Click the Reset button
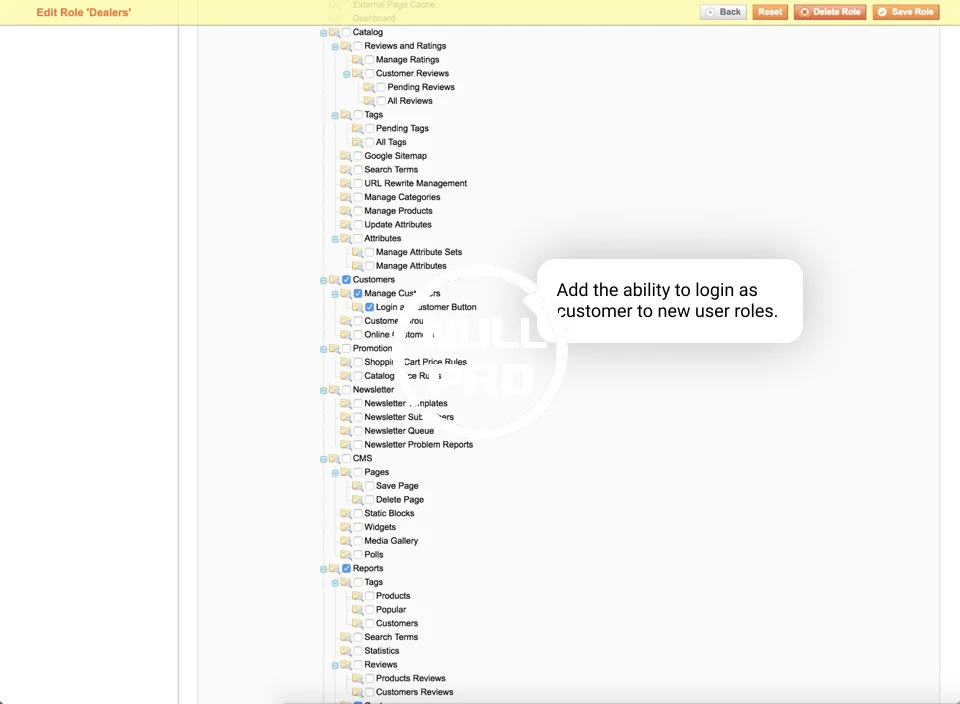 pyautogui.click(x=770, y=12)
